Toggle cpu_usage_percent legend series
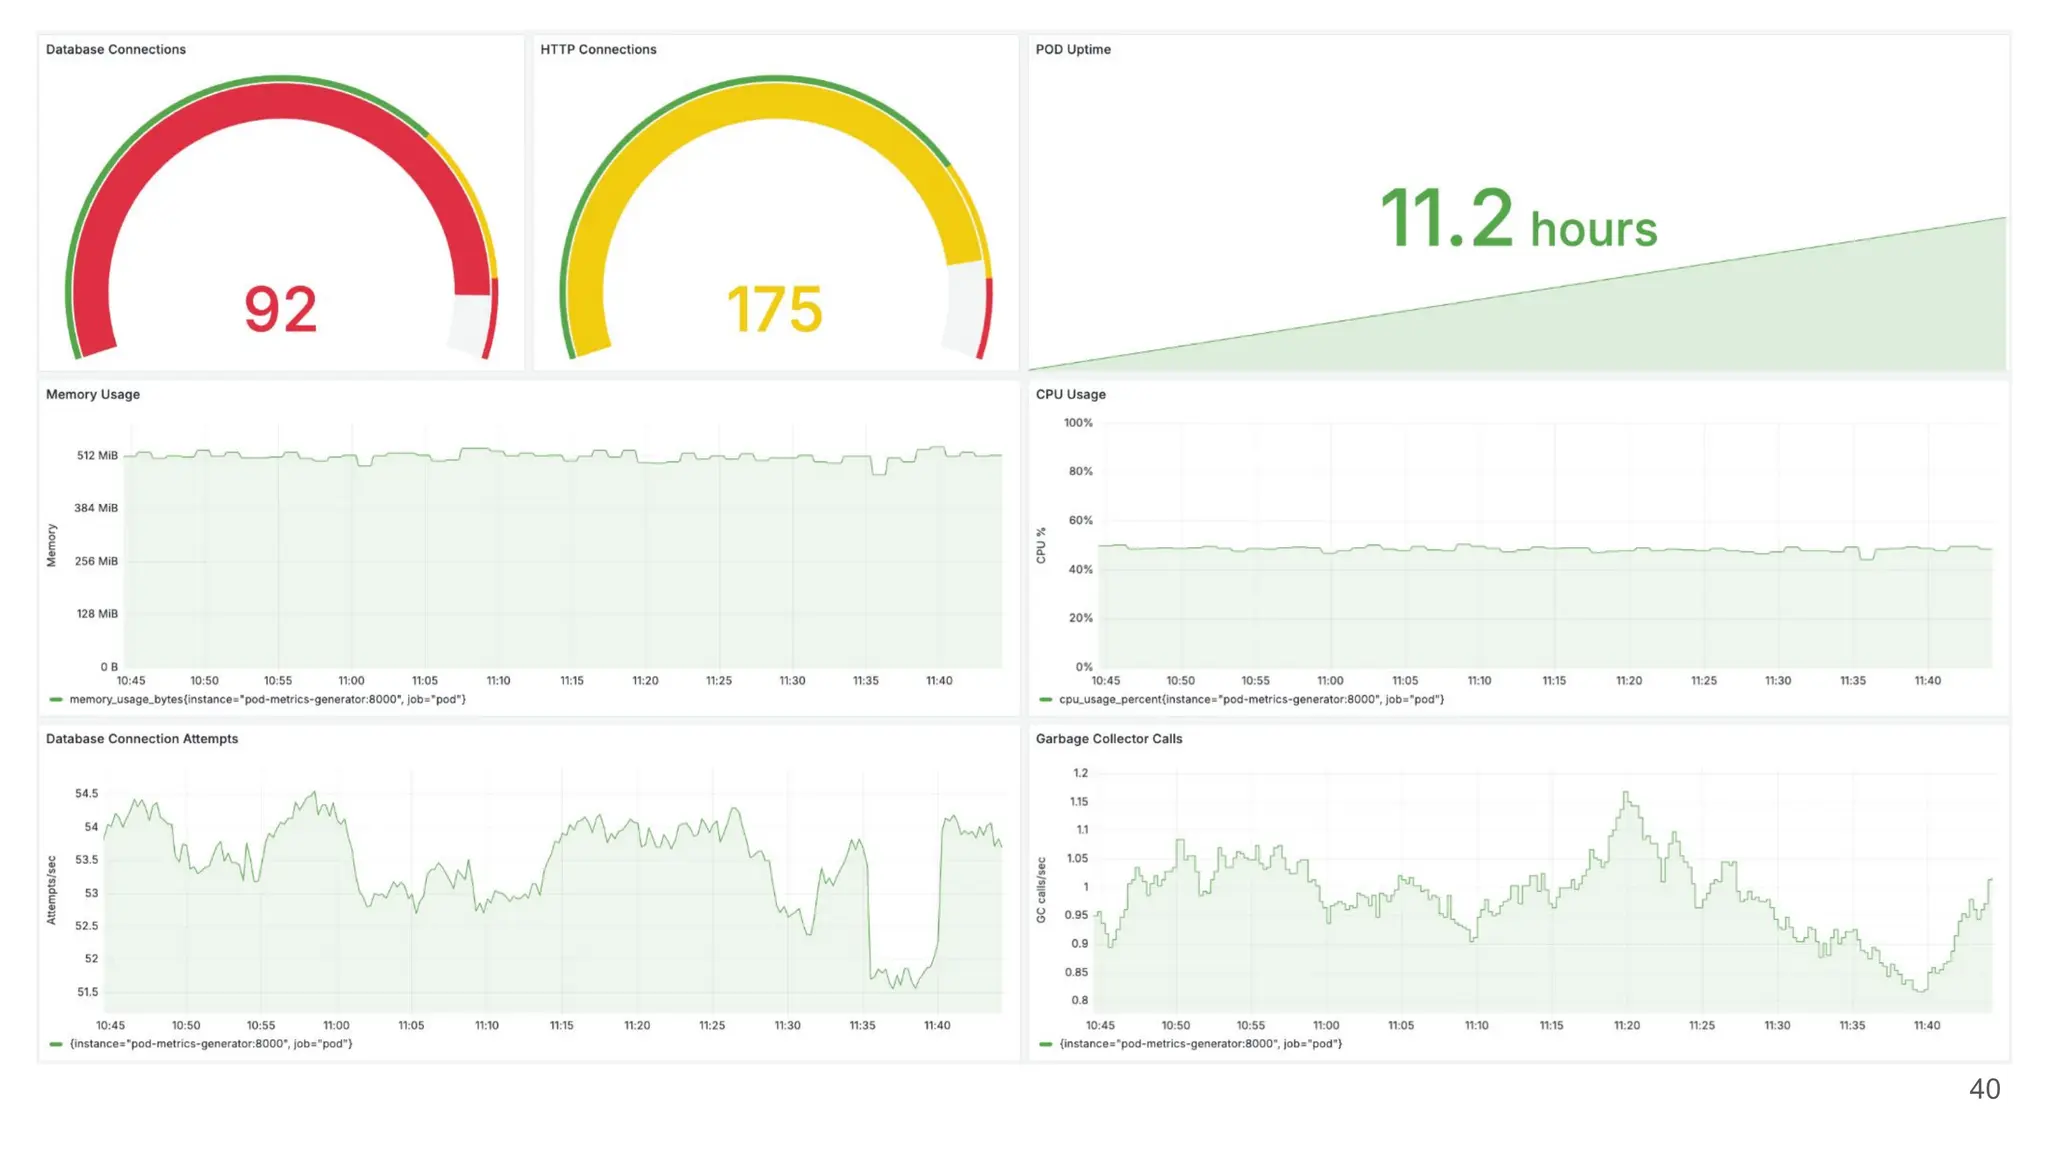This screenshot has width=2048, height=1152. 1251,700
